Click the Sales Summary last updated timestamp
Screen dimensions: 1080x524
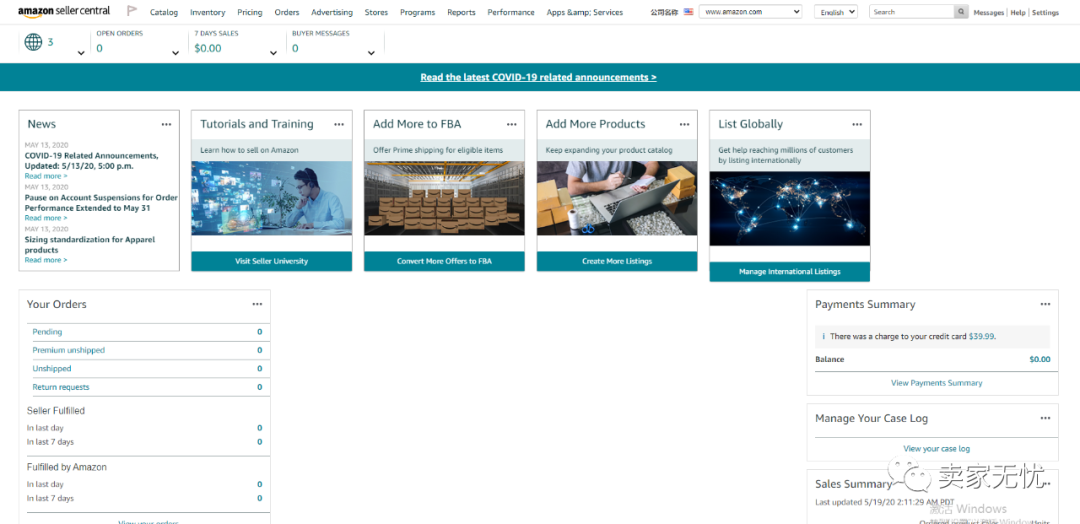[885, 502]
